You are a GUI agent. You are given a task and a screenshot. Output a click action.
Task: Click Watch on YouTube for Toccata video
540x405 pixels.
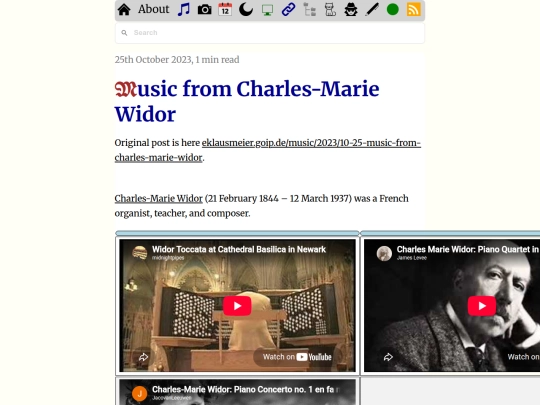297,357
